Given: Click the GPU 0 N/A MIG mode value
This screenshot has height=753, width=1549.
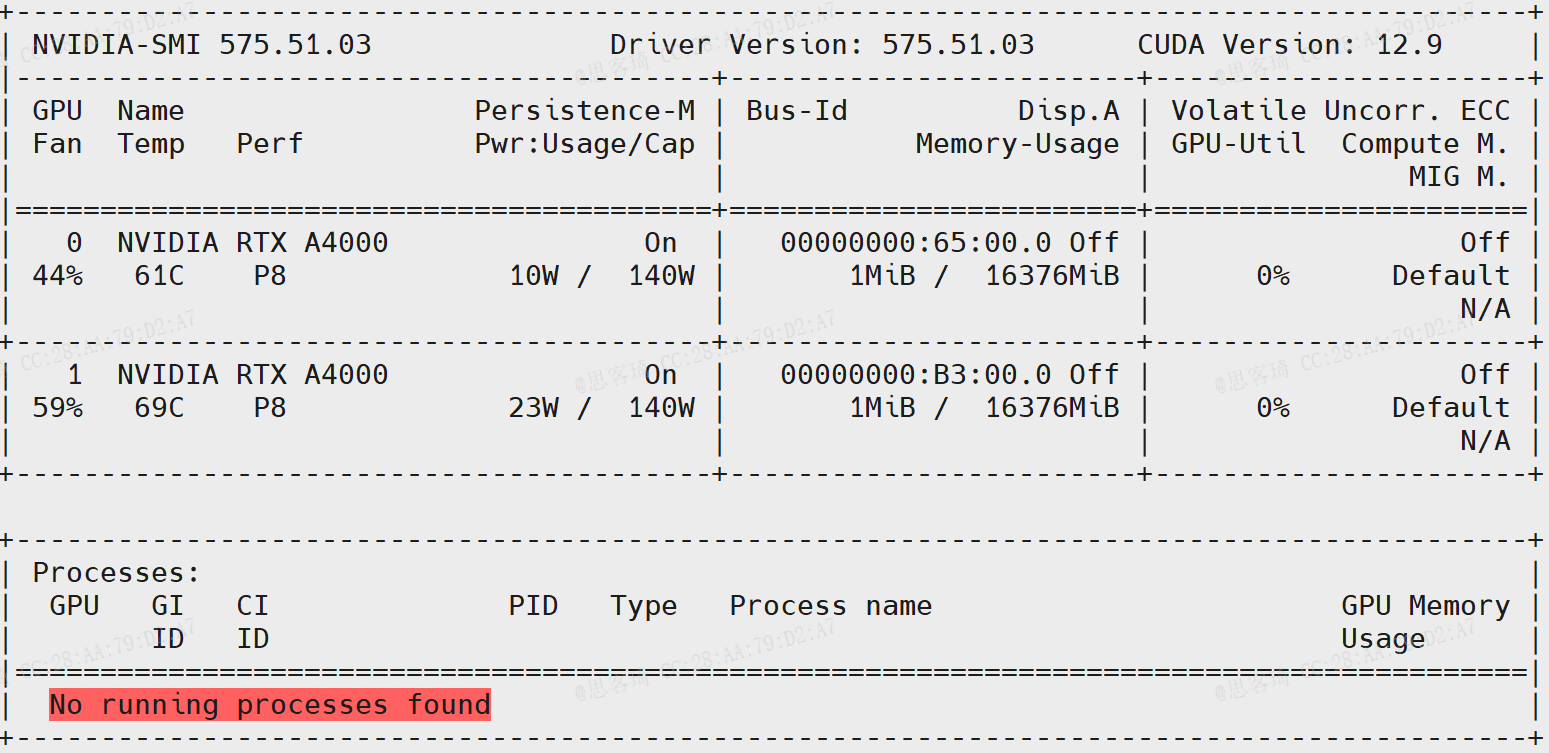Looking at the screenshot, I should [1485, 310].
